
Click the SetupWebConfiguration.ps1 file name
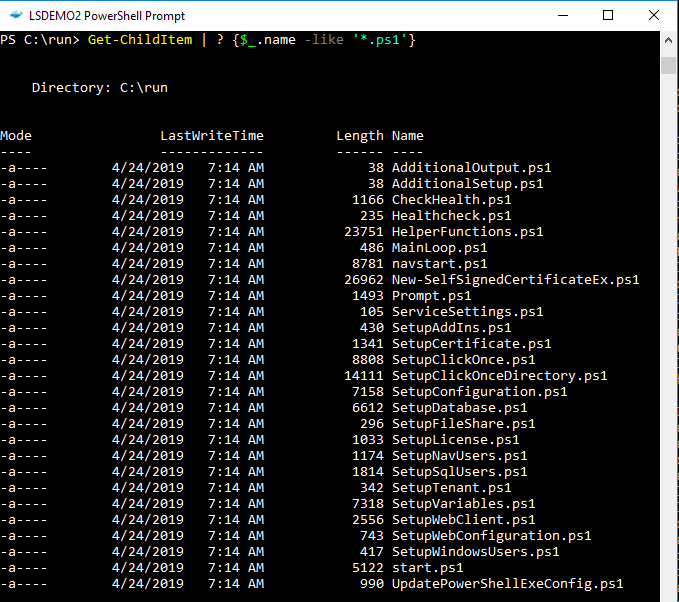point(491,536)
